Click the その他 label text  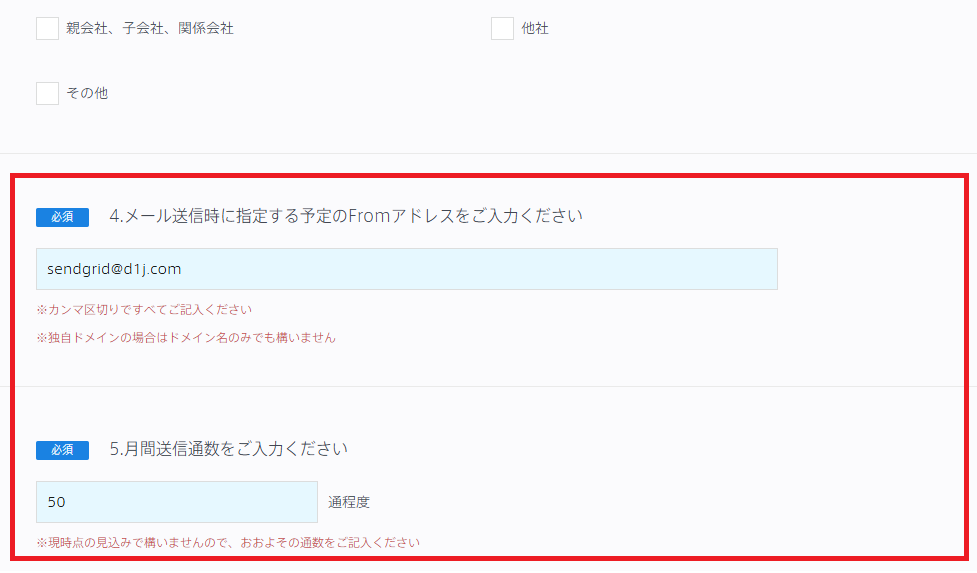pyautogui.click(x=87, y=93)
